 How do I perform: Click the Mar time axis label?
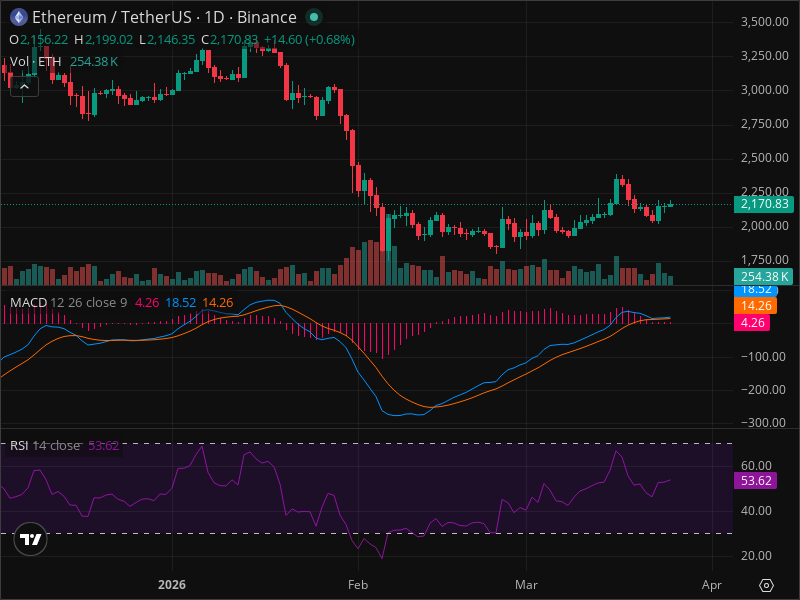click(526, 585)
